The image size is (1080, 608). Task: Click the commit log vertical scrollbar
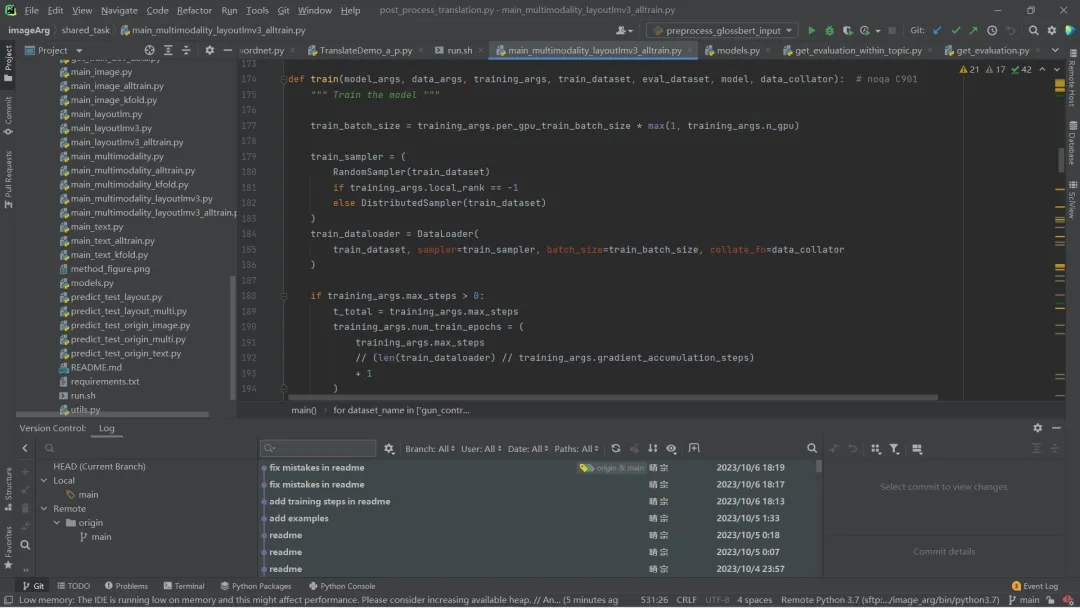click(820, 466)
